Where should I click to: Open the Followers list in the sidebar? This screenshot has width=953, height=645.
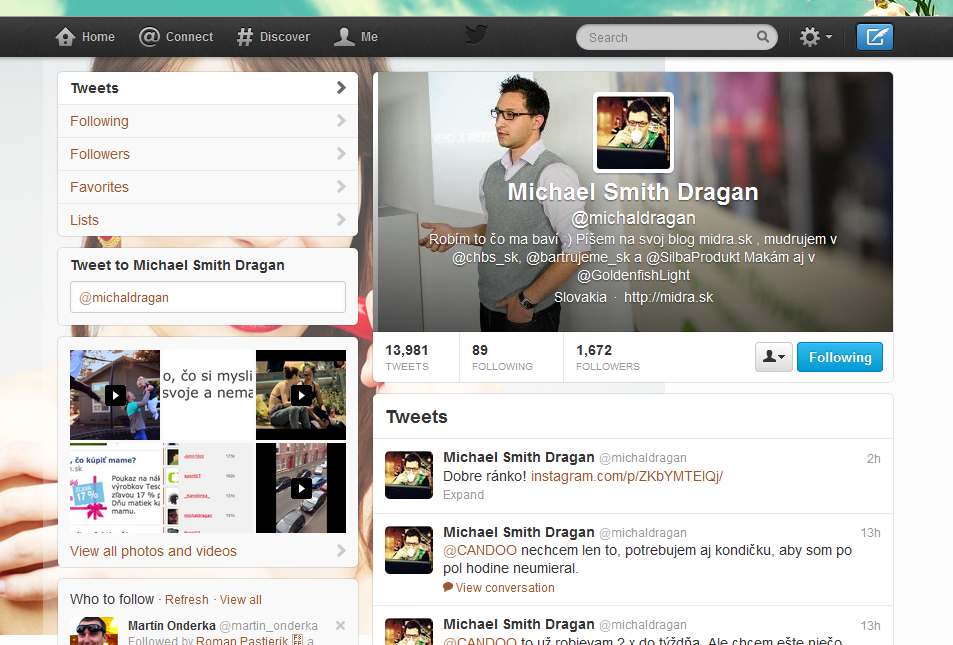point(208,154)
